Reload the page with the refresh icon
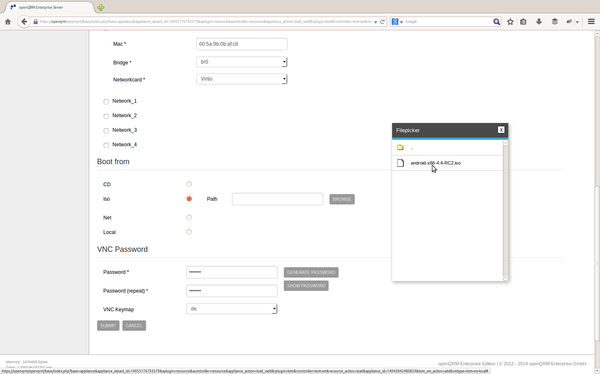Image resolution: width=600 pixels, height=374 pixels. pos(382,22)
